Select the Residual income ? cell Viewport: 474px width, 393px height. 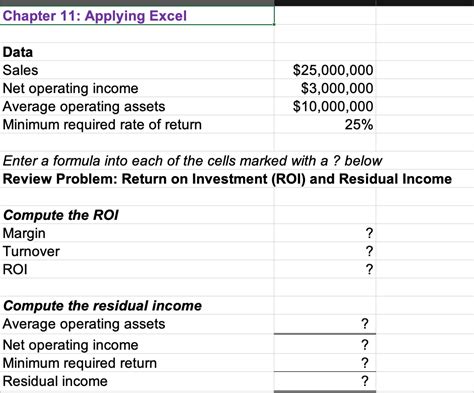pyautogui.click(x=325, y=381)
